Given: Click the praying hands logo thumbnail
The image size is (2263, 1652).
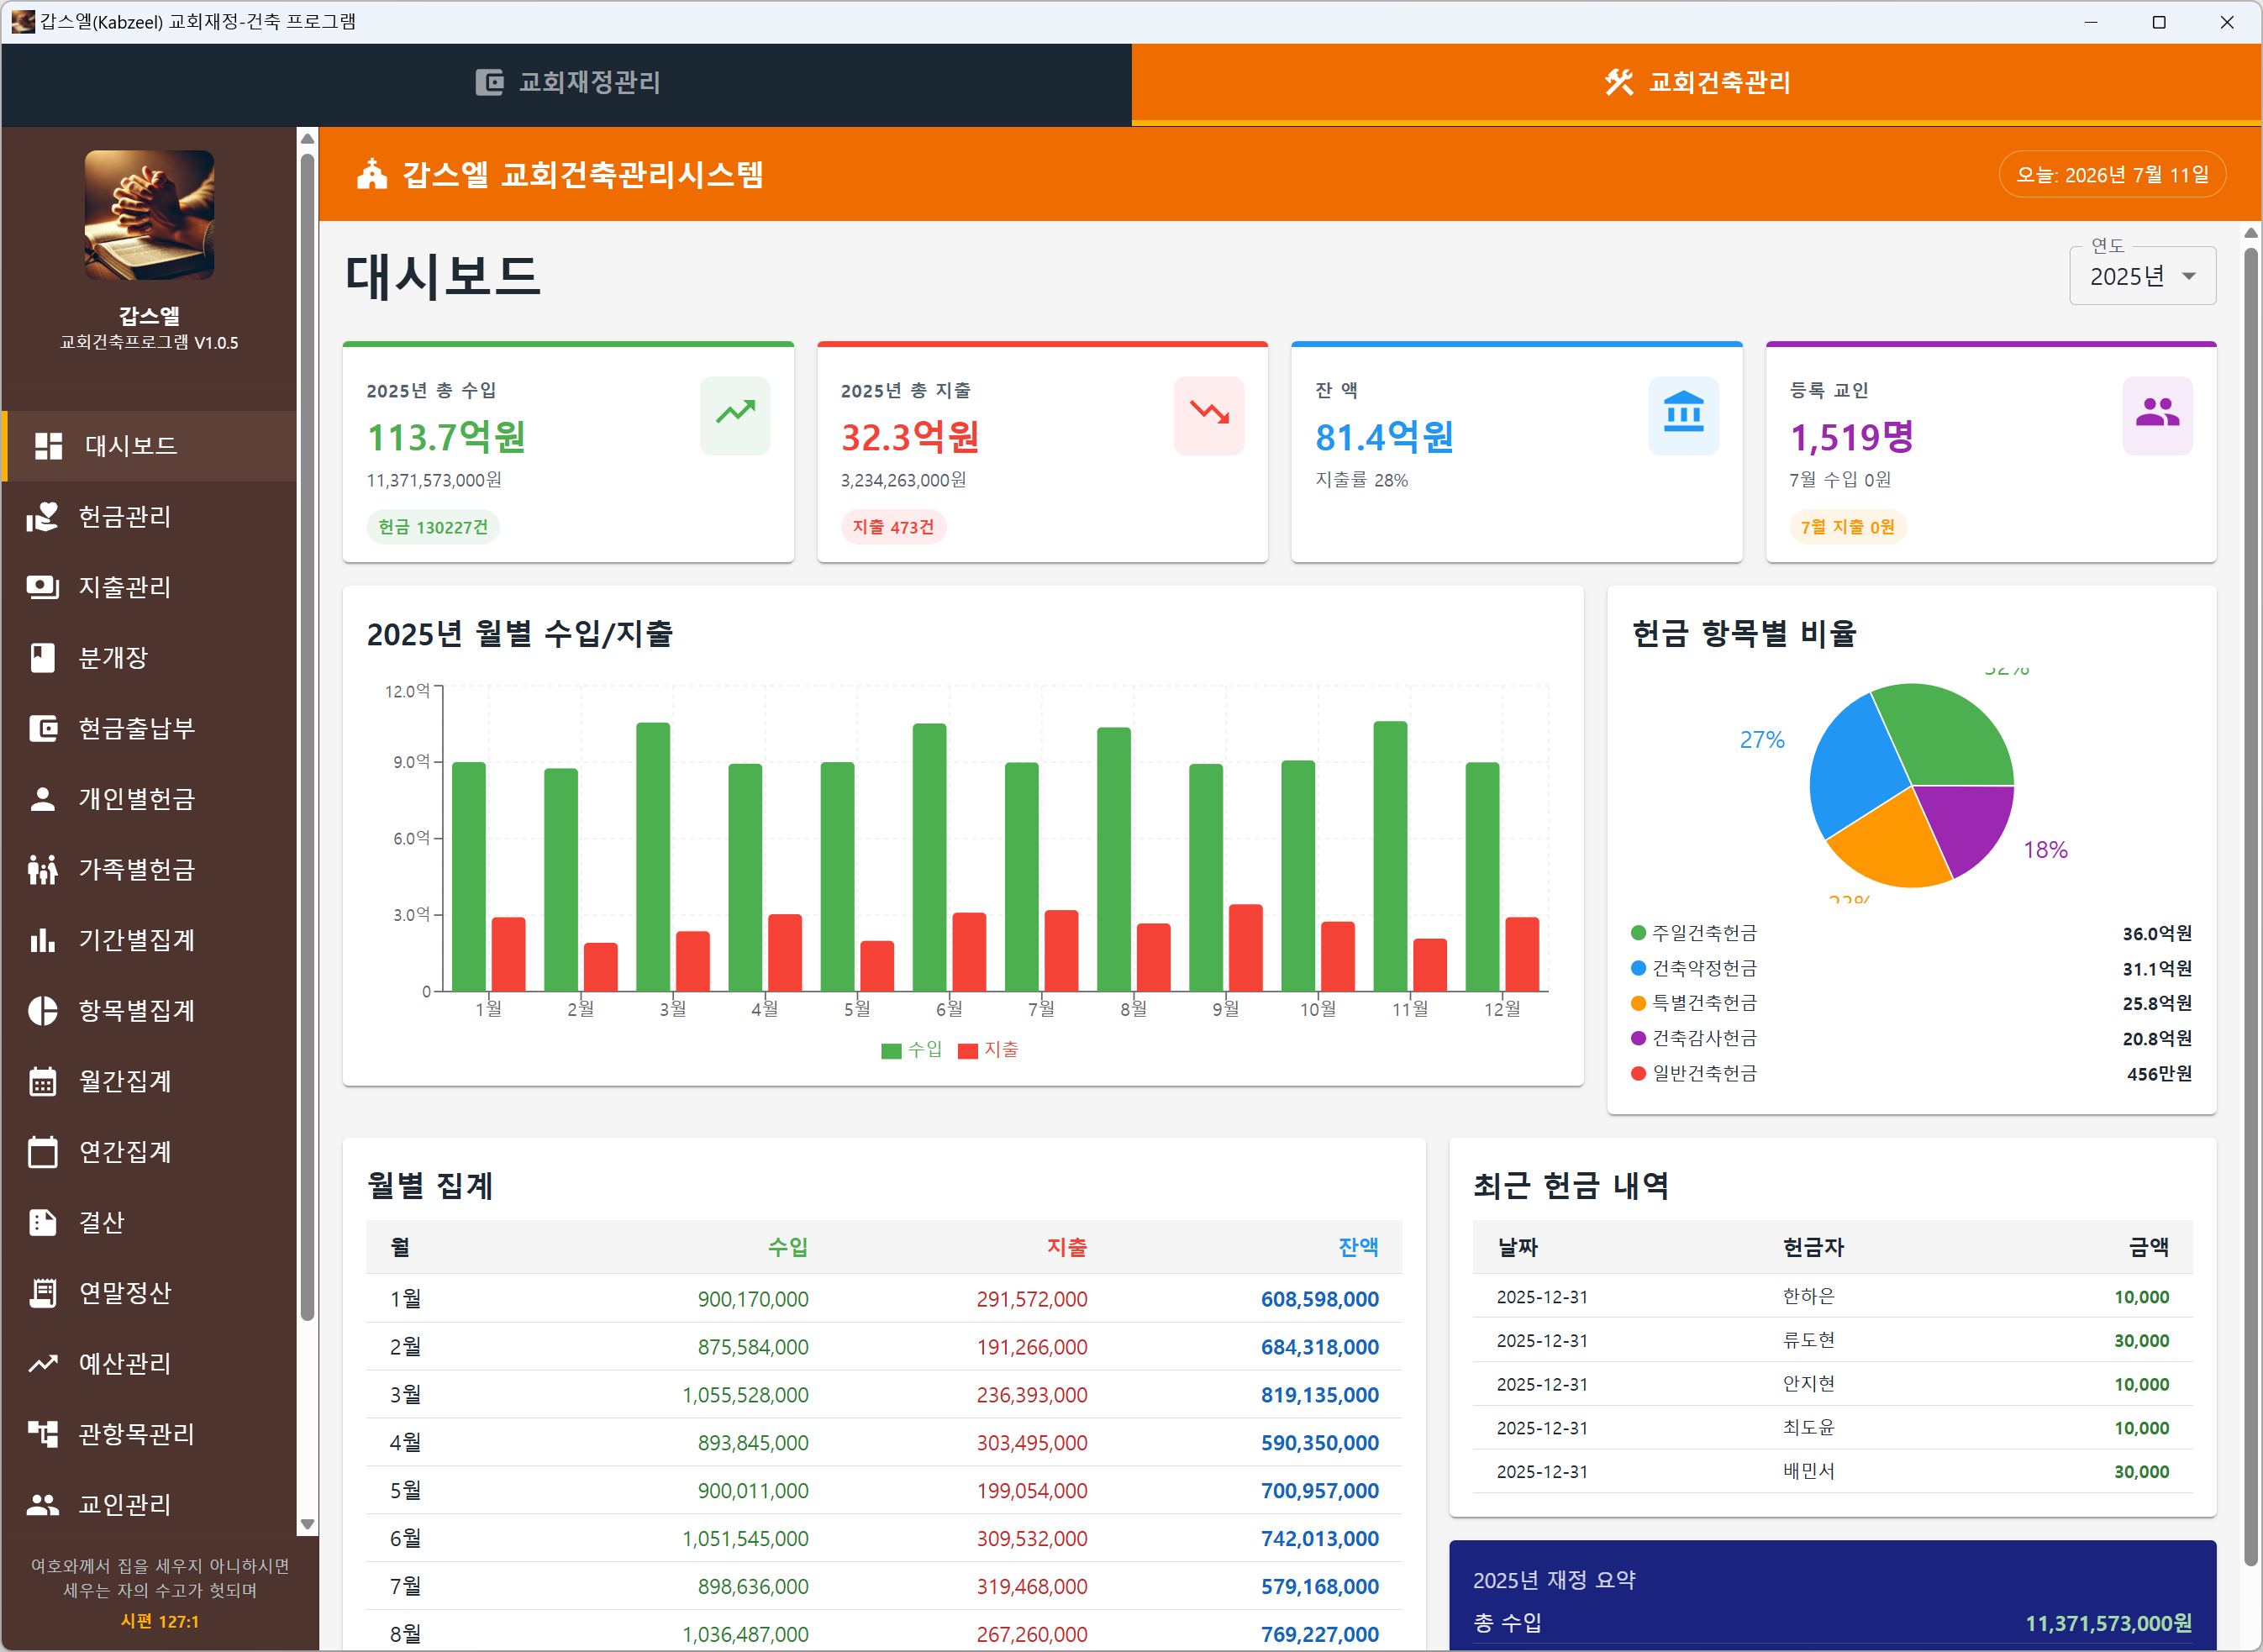Looking at the screenshot, I should (x=149, y=215).
